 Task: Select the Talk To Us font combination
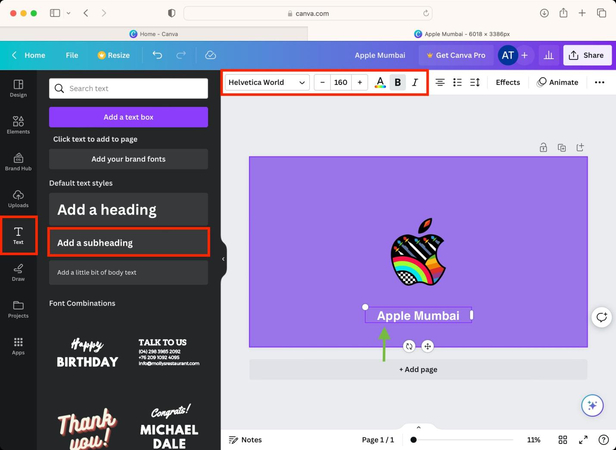[169, 353]
